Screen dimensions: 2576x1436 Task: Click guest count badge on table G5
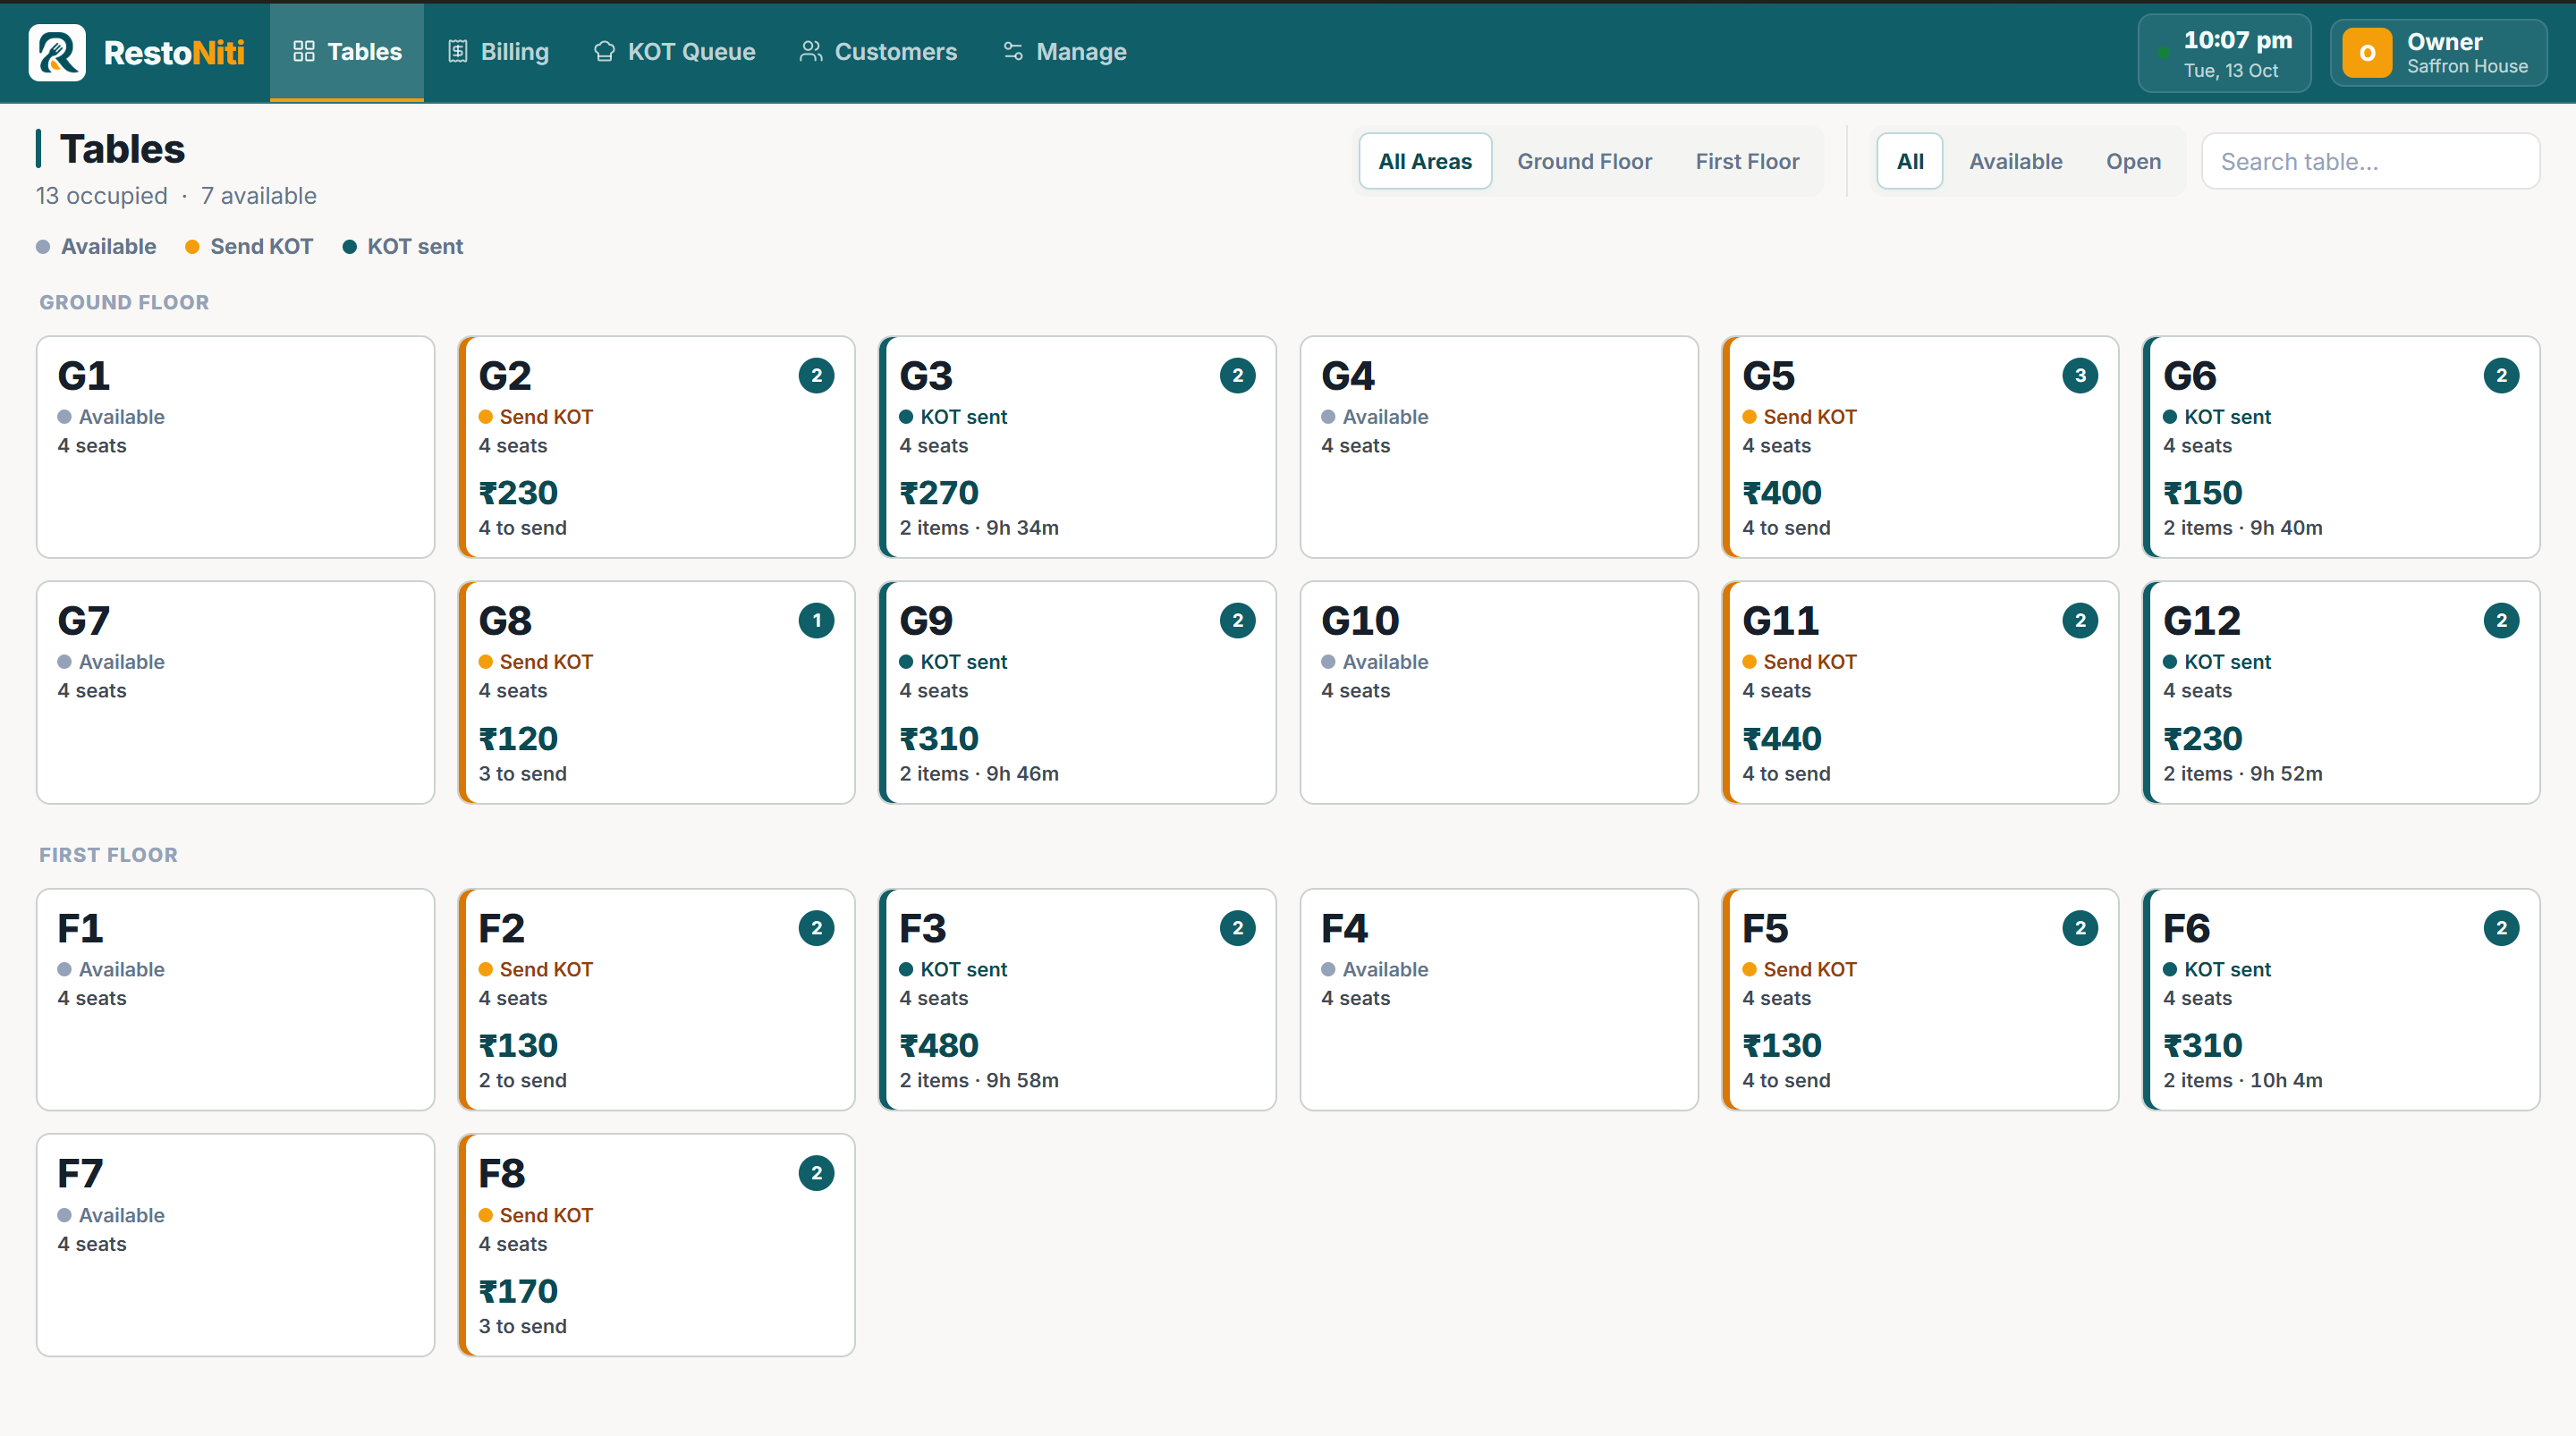(2080, 375)
